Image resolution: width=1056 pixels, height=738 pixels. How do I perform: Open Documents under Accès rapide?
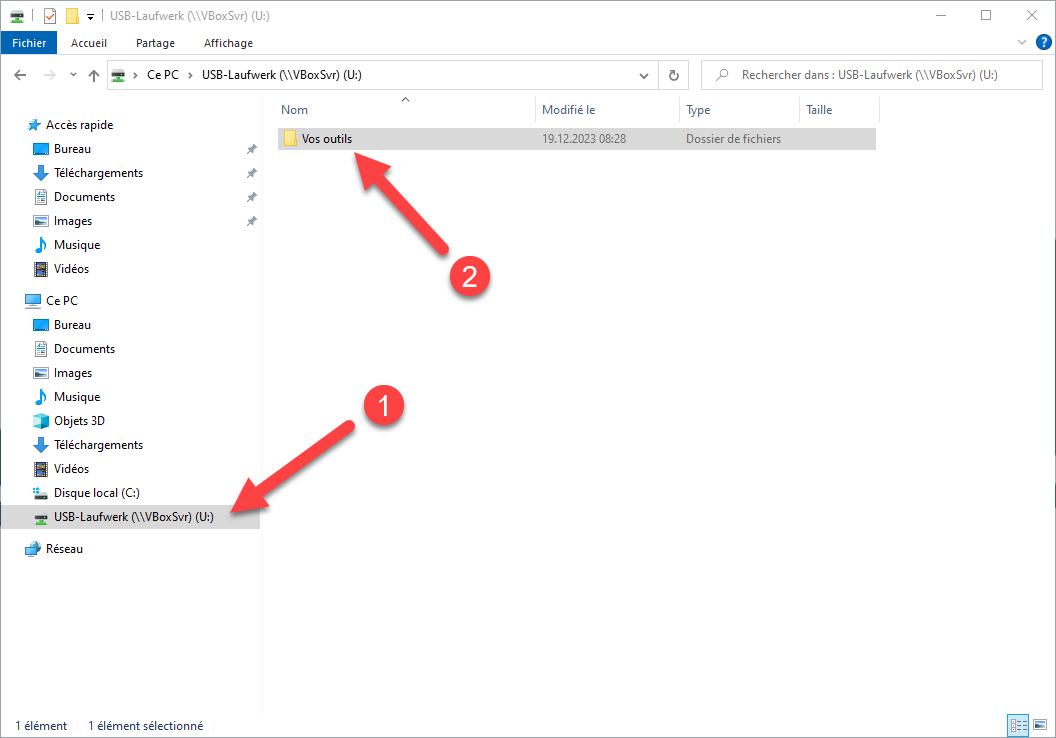pyautogui.click(x=84, y=197)
